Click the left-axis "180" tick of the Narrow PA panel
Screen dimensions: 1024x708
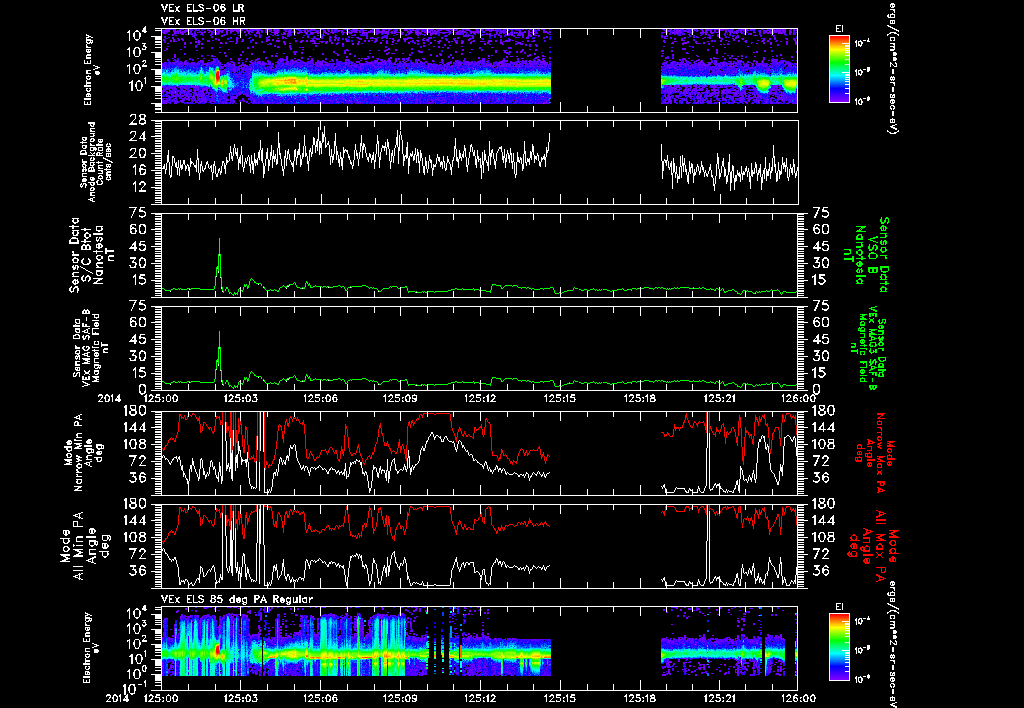coord(135,410)
